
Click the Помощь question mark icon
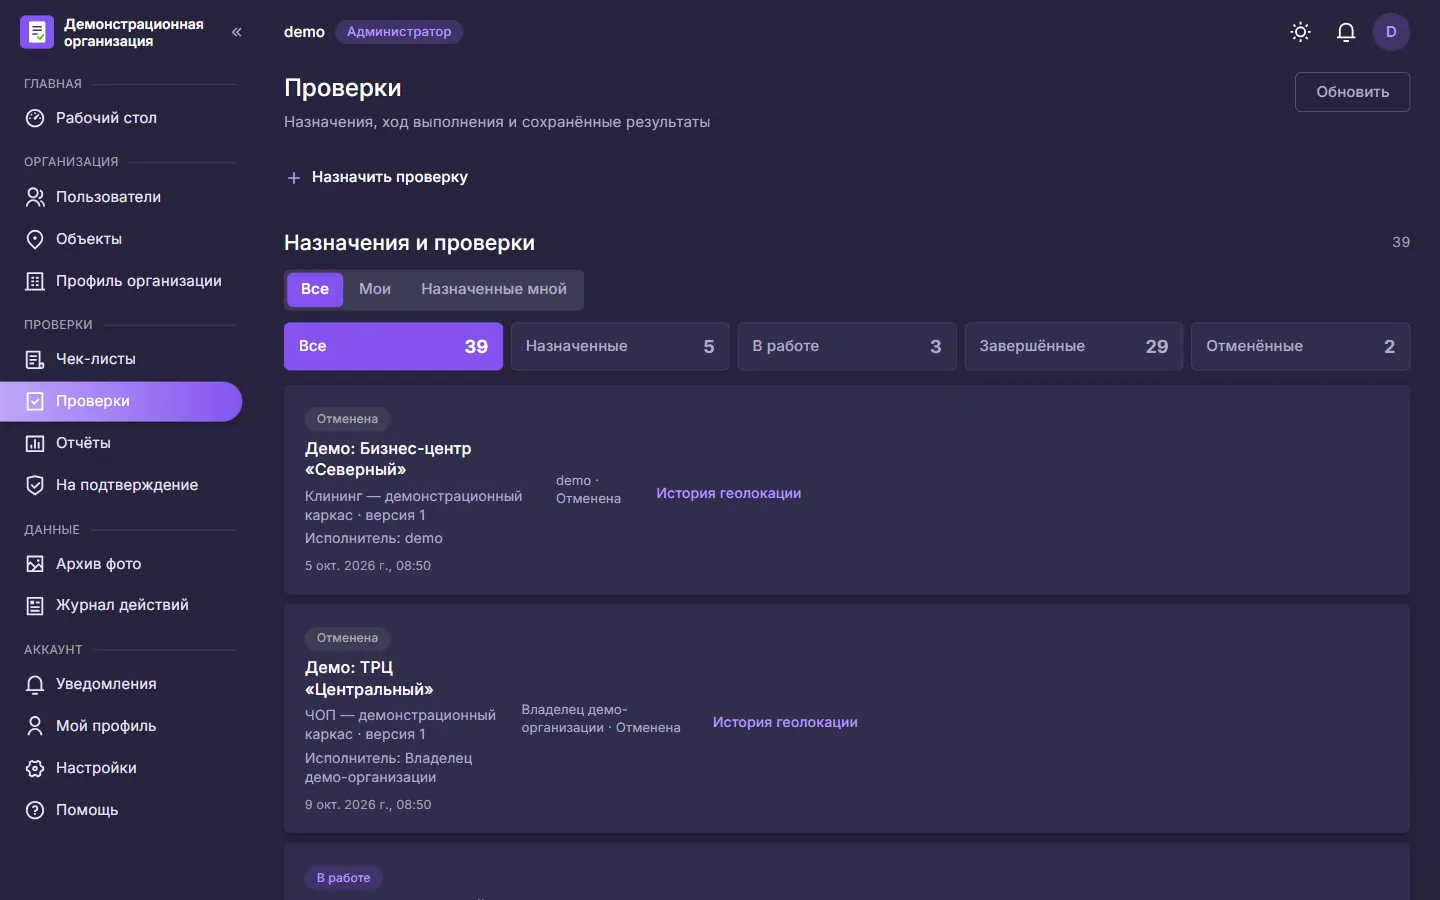coord(35,810)
